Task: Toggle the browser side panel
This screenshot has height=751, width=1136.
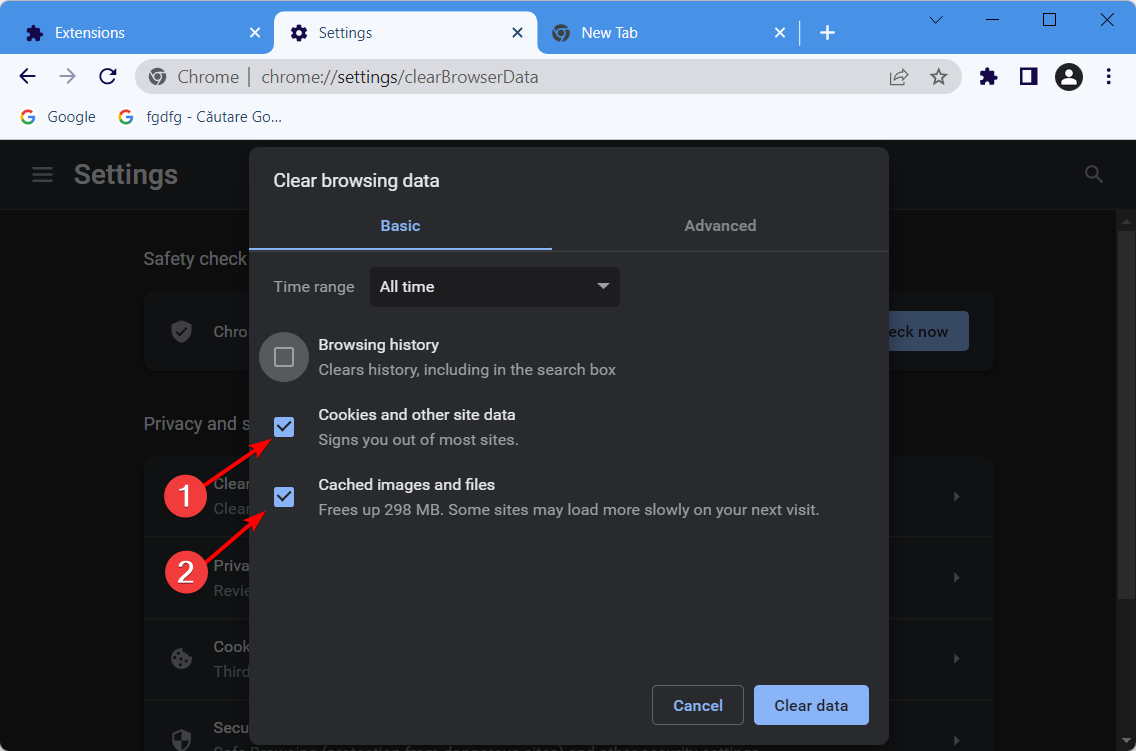Action: (x=1028, y=77)
